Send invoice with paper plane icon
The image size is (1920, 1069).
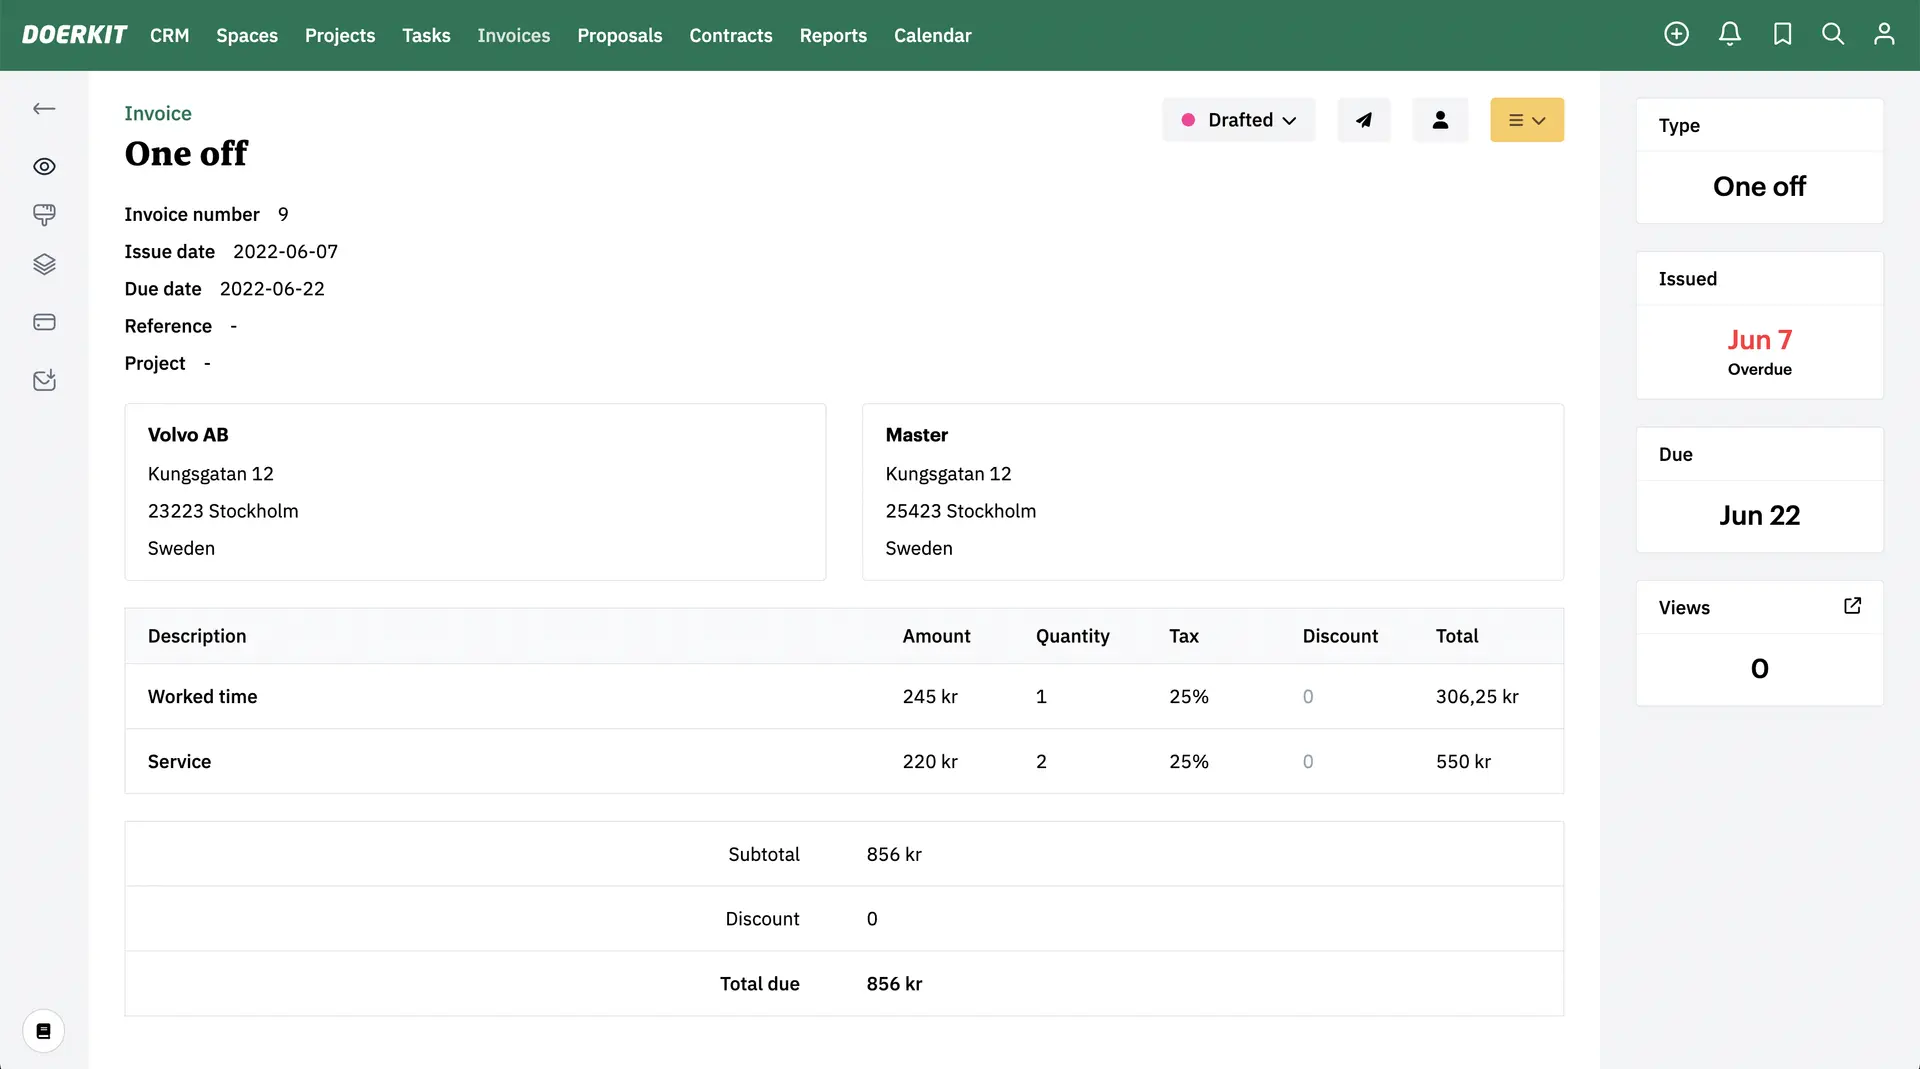pos(1363,120)
